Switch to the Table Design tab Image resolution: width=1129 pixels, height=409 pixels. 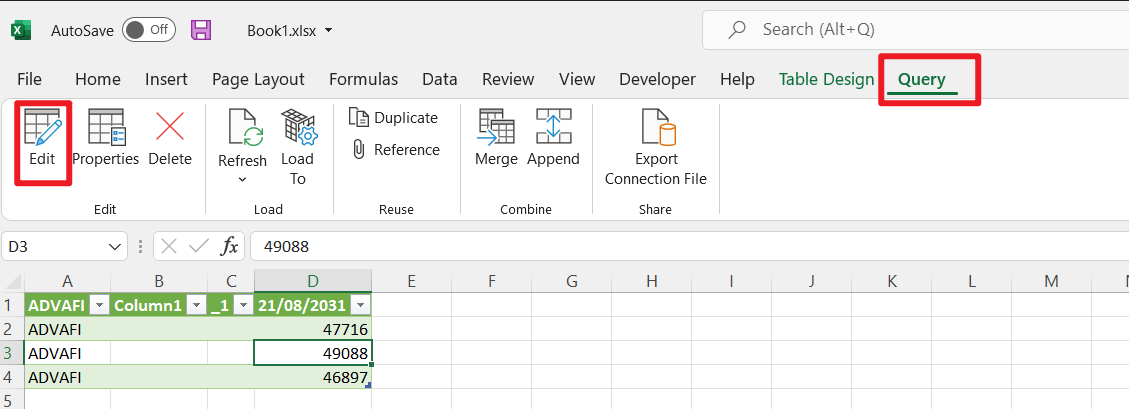coord(826,79)
